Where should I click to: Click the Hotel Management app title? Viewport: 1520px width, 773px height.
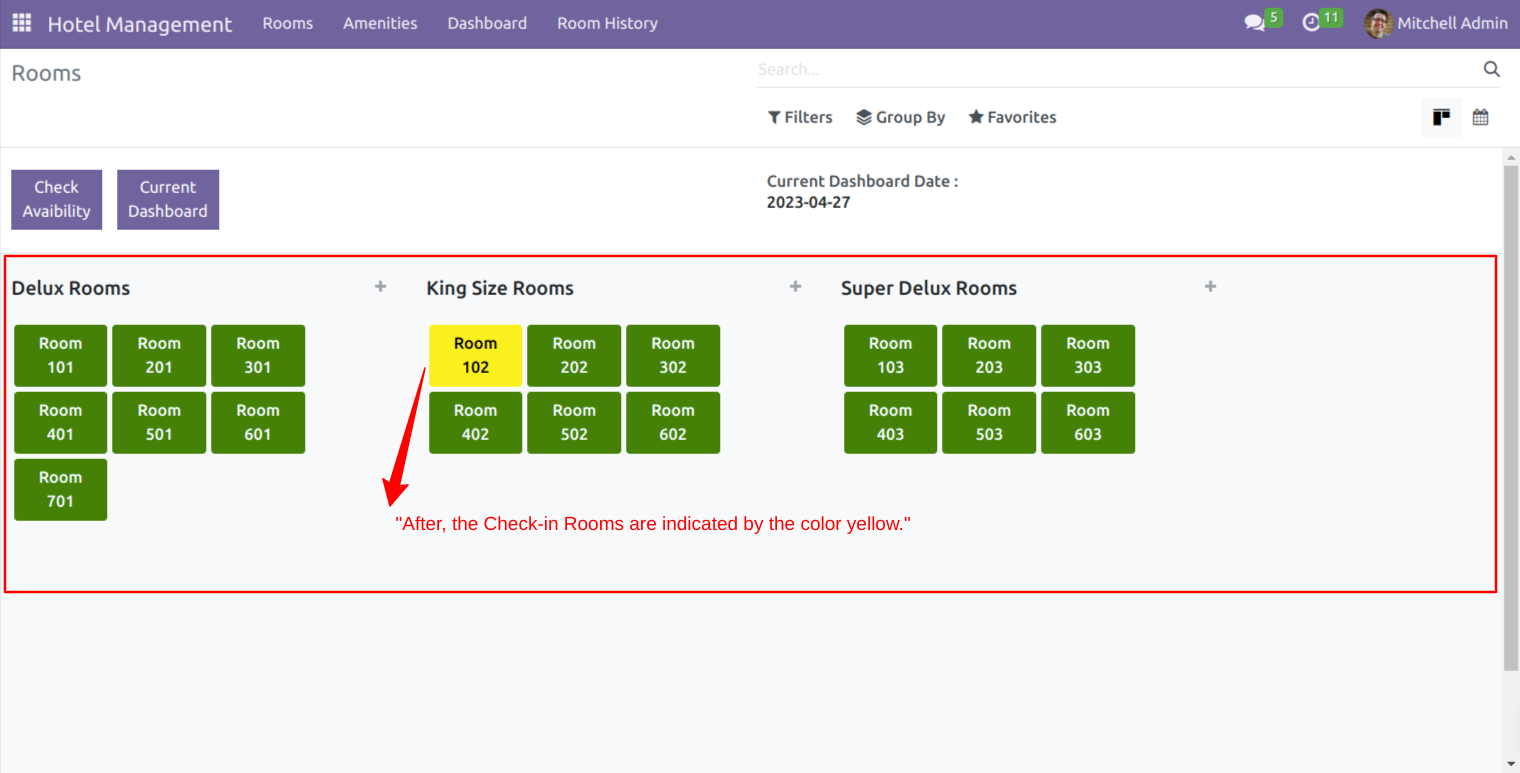point(140,24)
